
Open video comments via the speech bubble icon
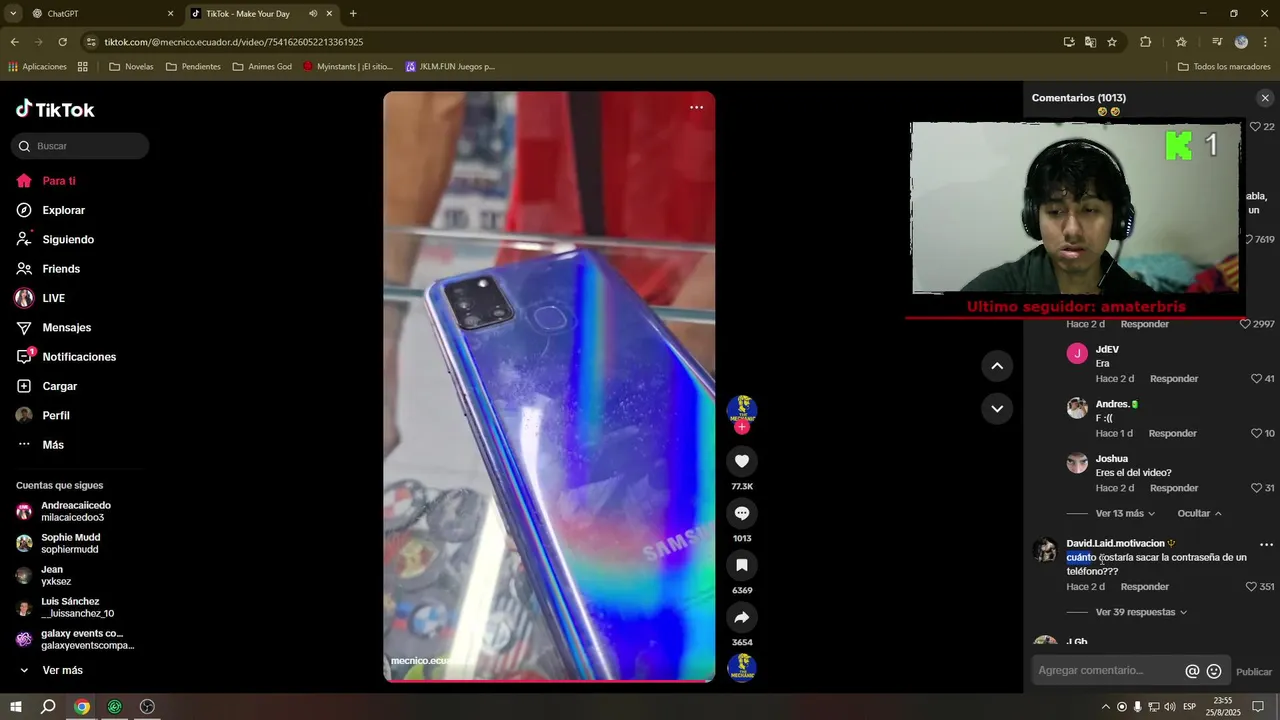coord(741,513)
